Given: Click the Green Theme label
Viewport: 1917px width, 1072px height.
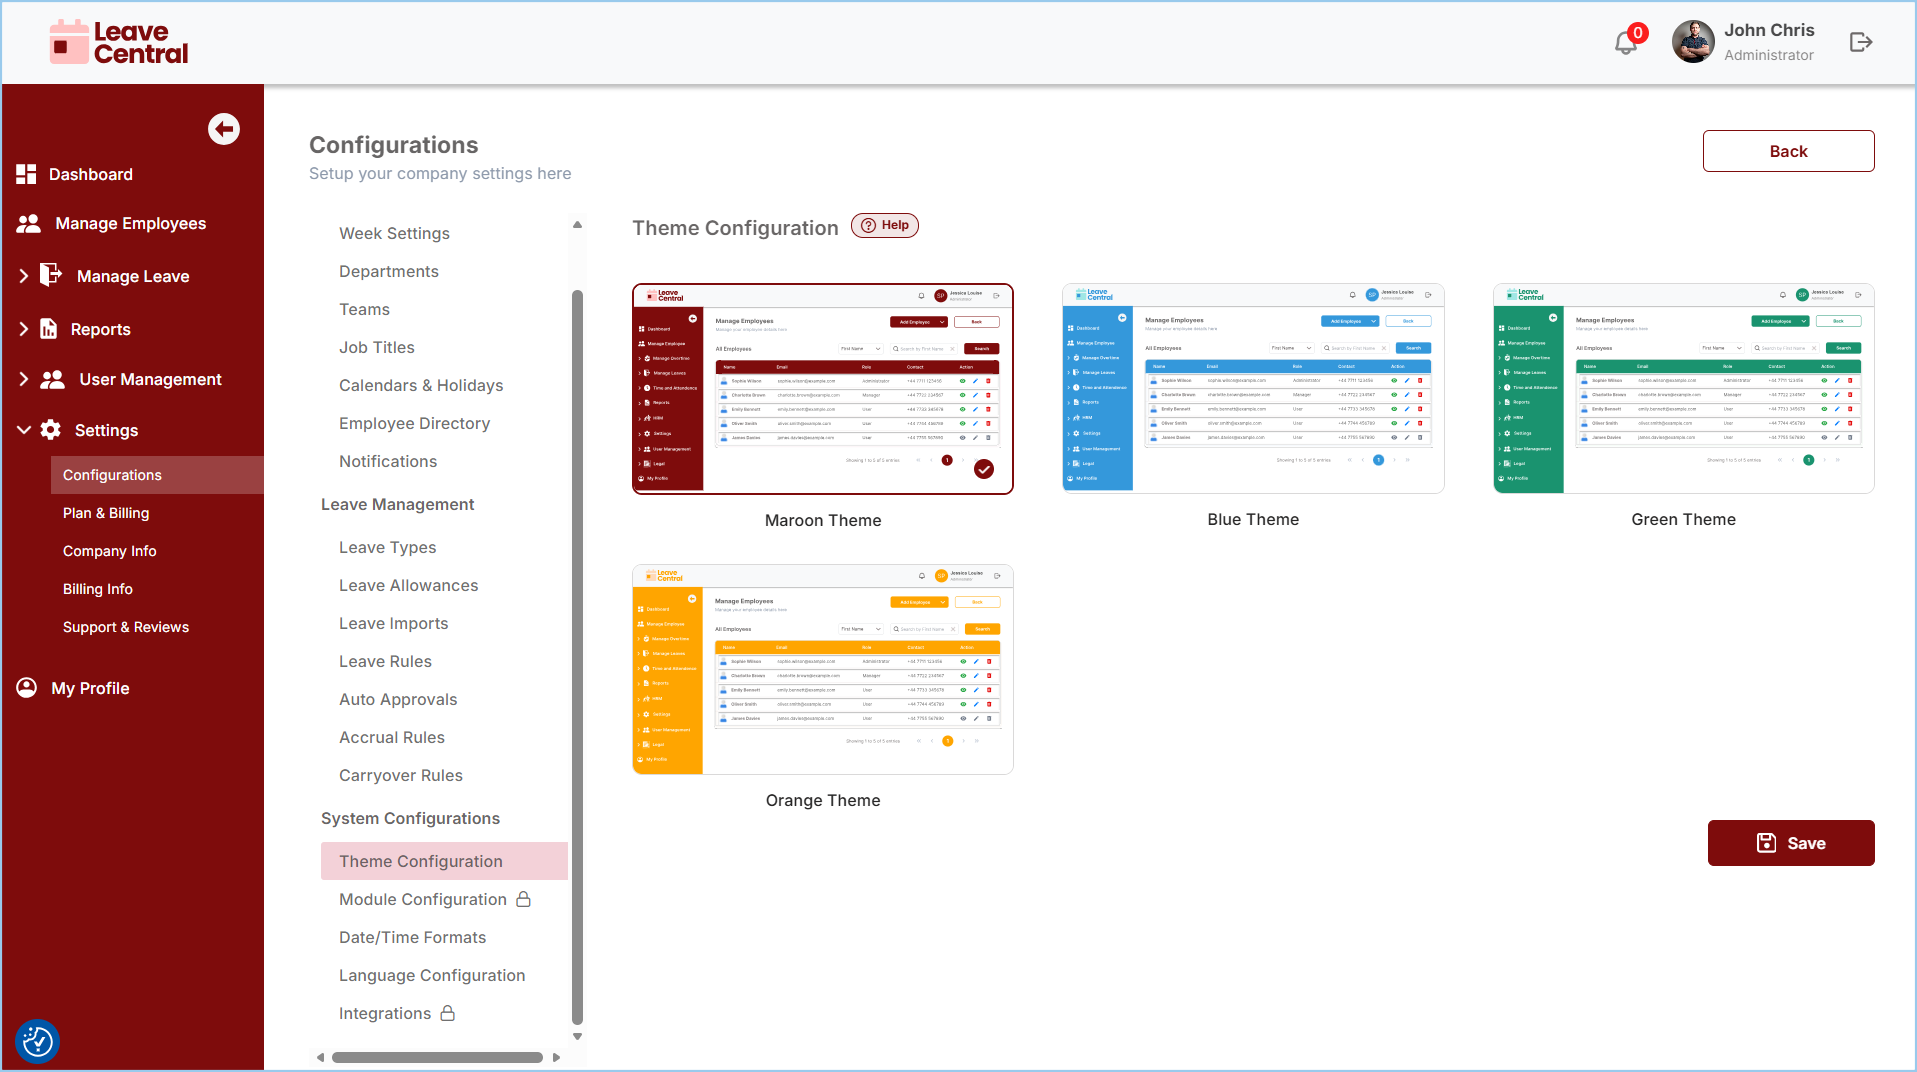Looking at the screenshot, I should [1683, 519].
